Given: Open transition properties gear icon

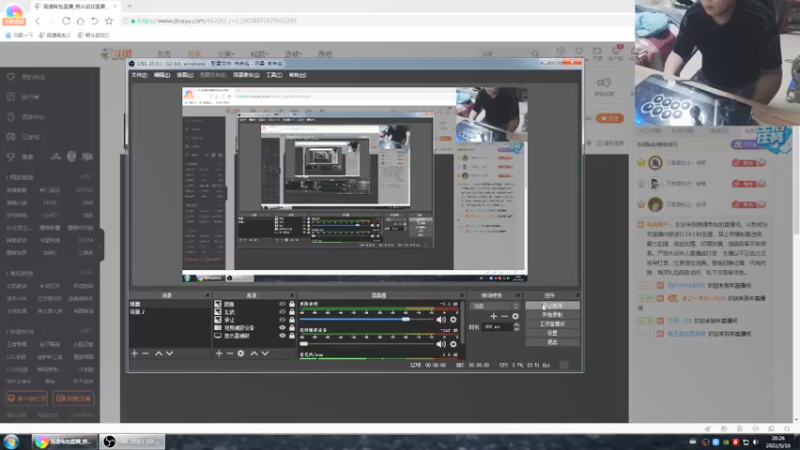Looking at the screenshot, I should 515,316.
